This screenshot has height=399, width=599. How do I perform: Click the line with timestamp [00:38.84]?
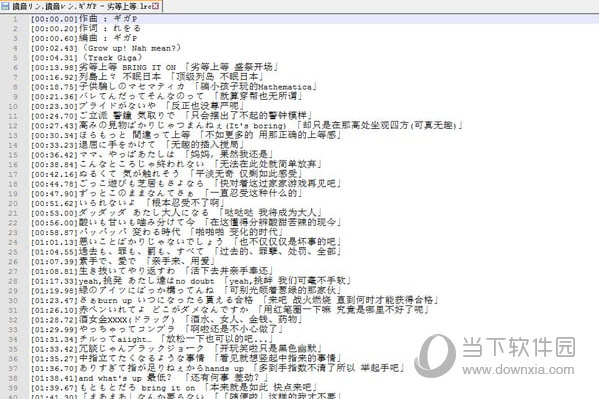pyautogui.click(x=176, y=164)
